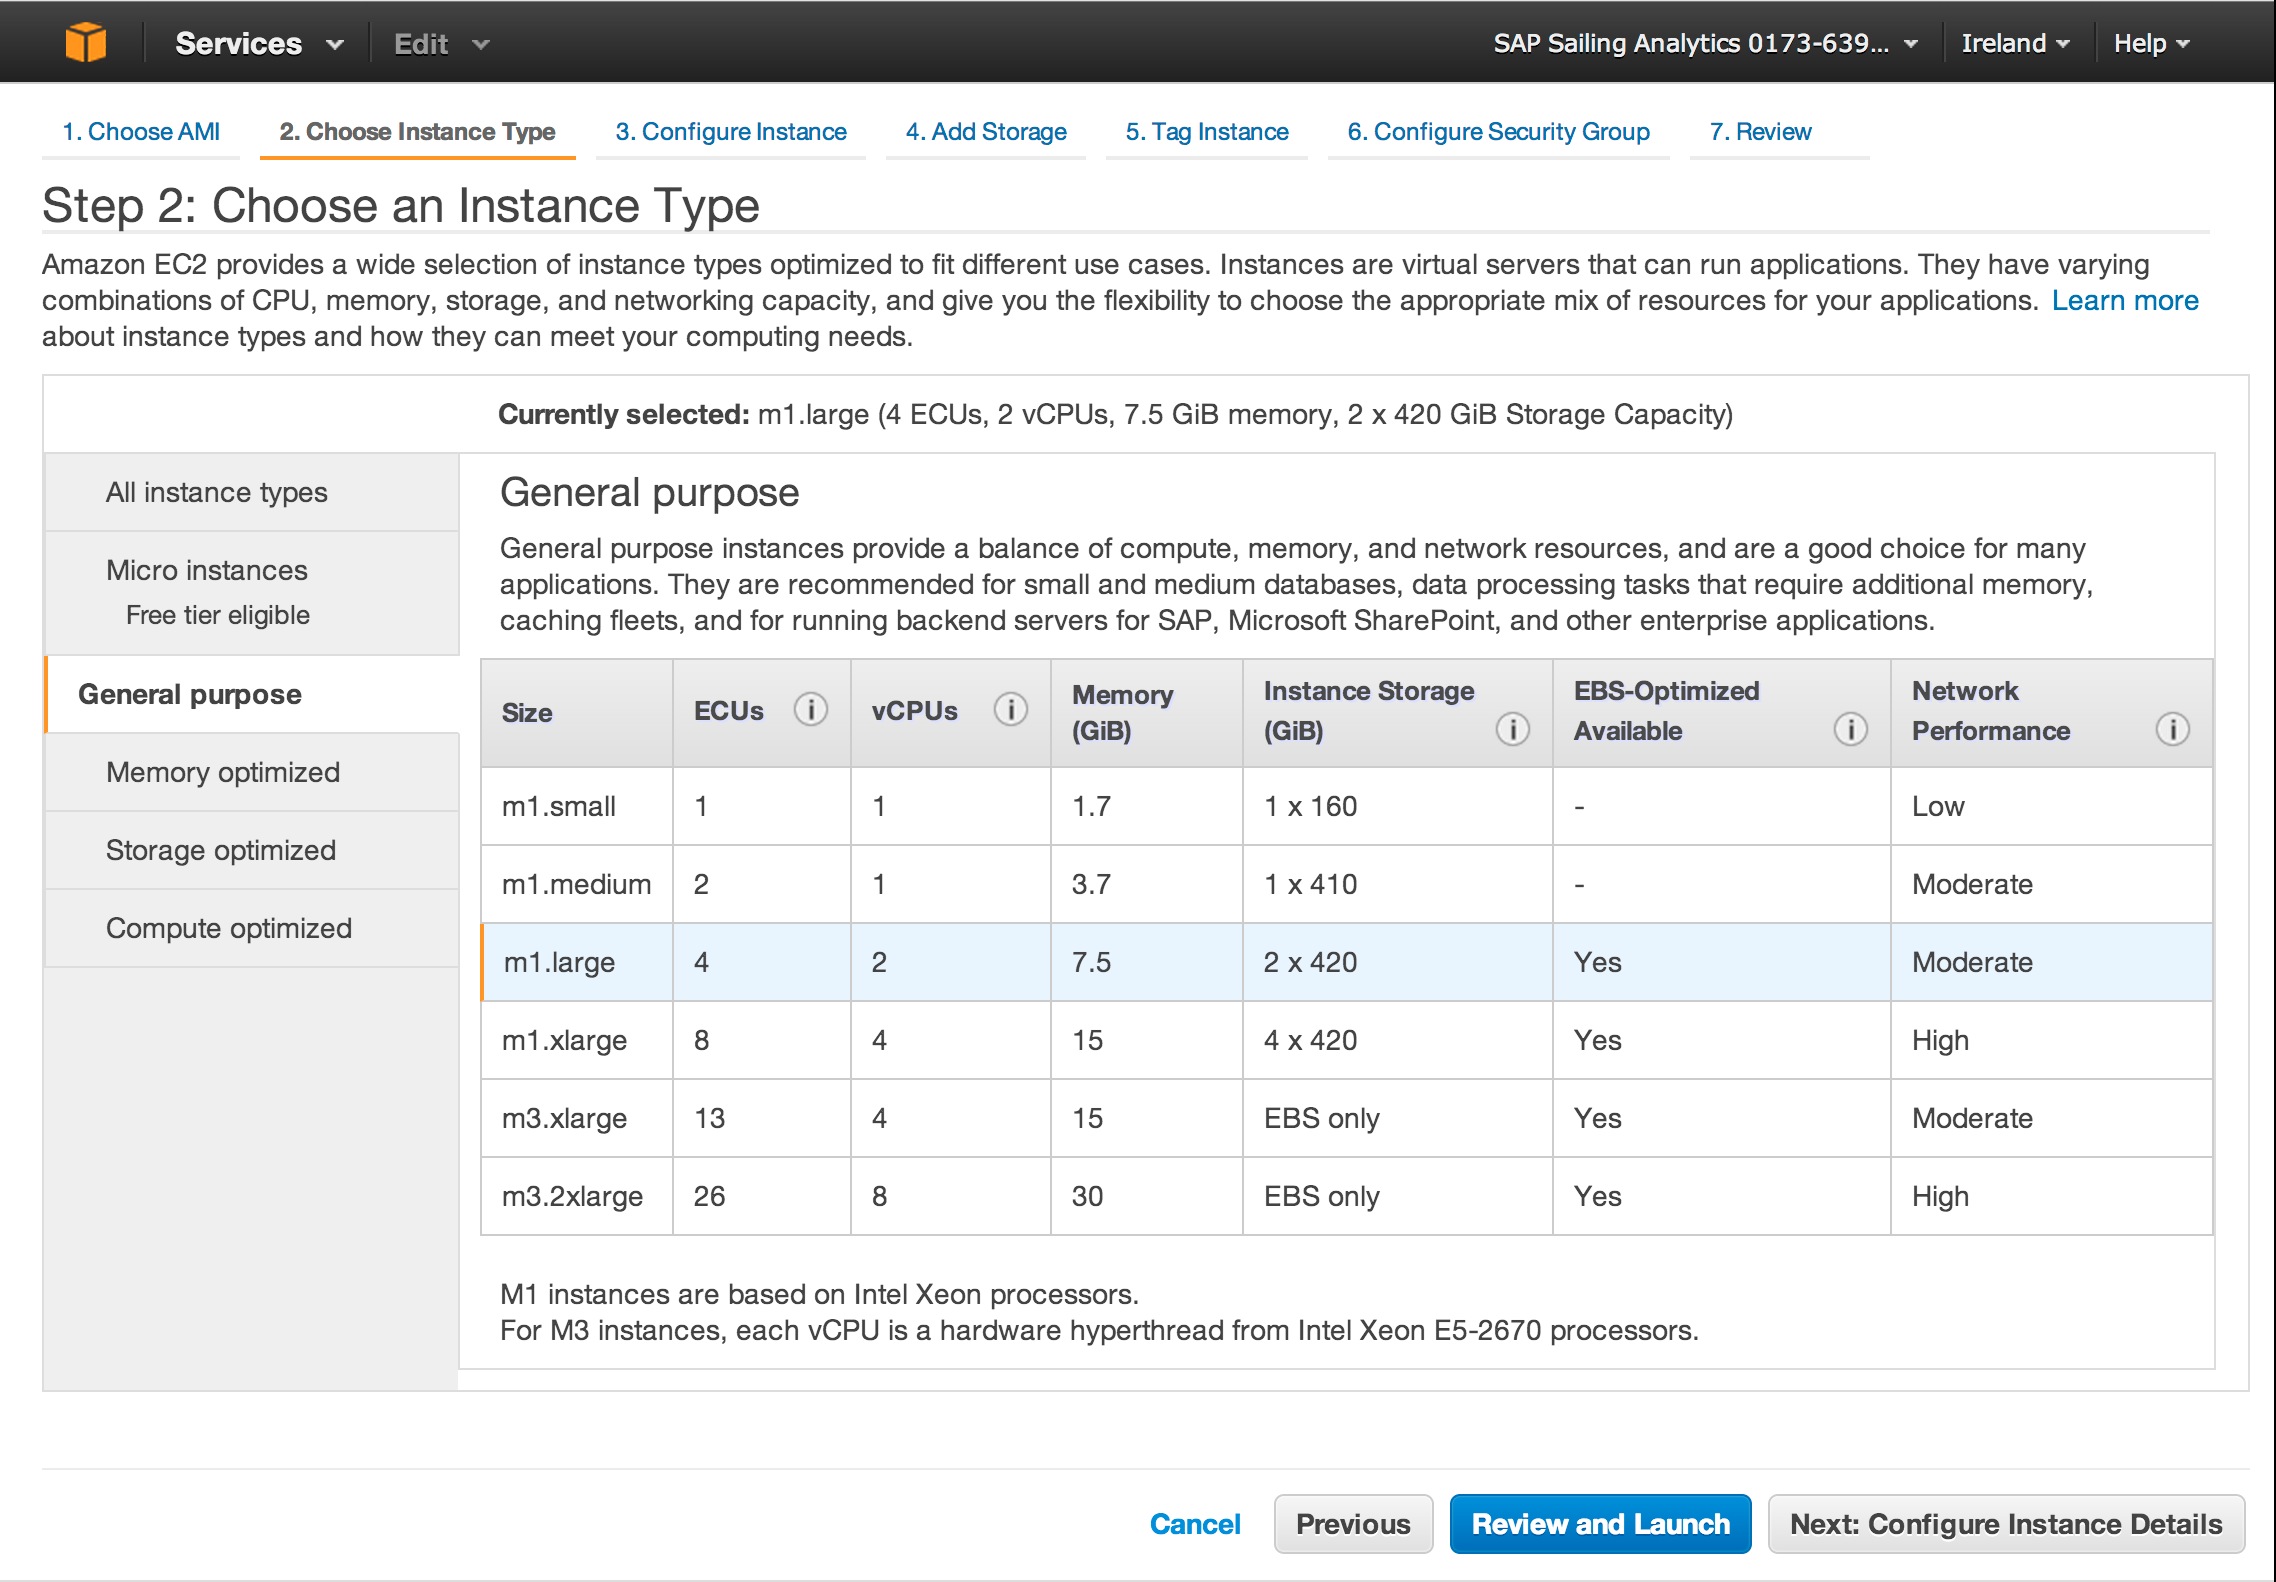Click the AWS orange cube logo
This screenshot has height=1582, width=2276.
[86, 42]
